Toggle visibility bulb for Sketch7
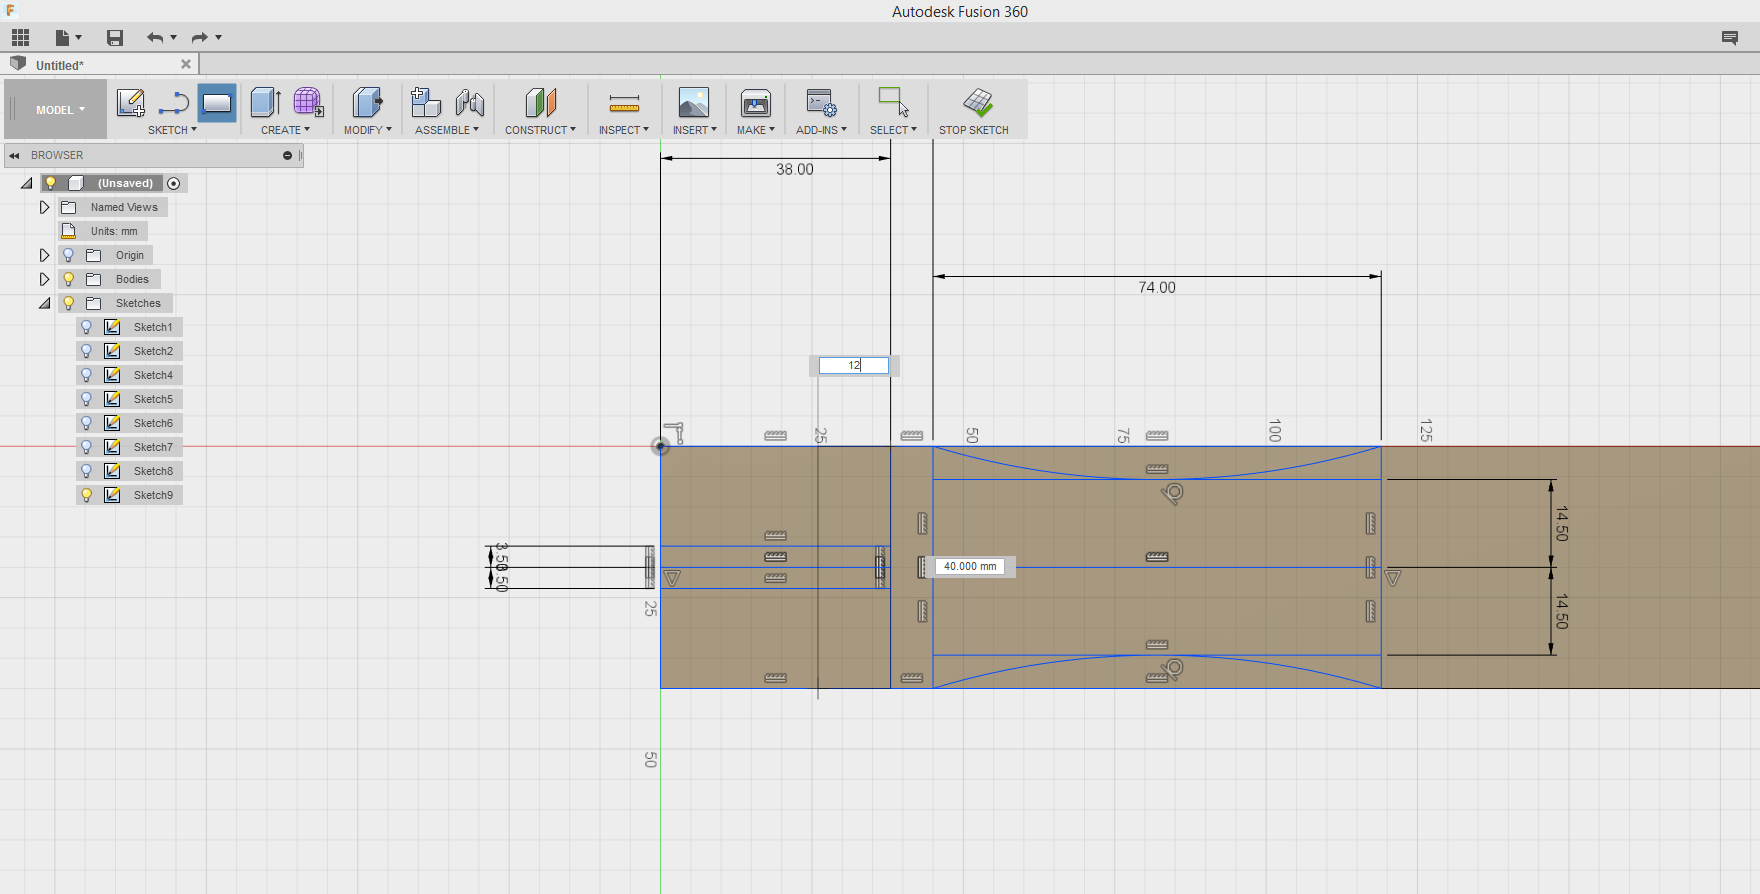 click(86, 447)
